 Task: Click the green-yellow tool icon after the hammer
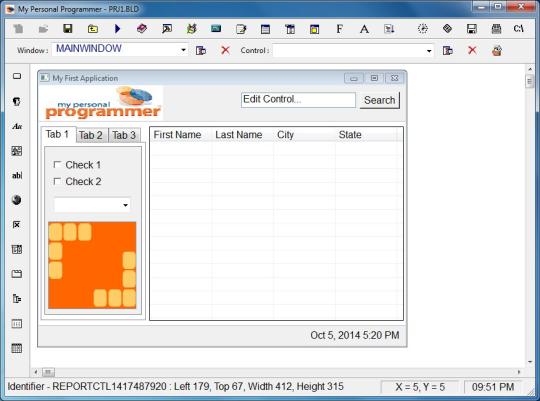191,29
